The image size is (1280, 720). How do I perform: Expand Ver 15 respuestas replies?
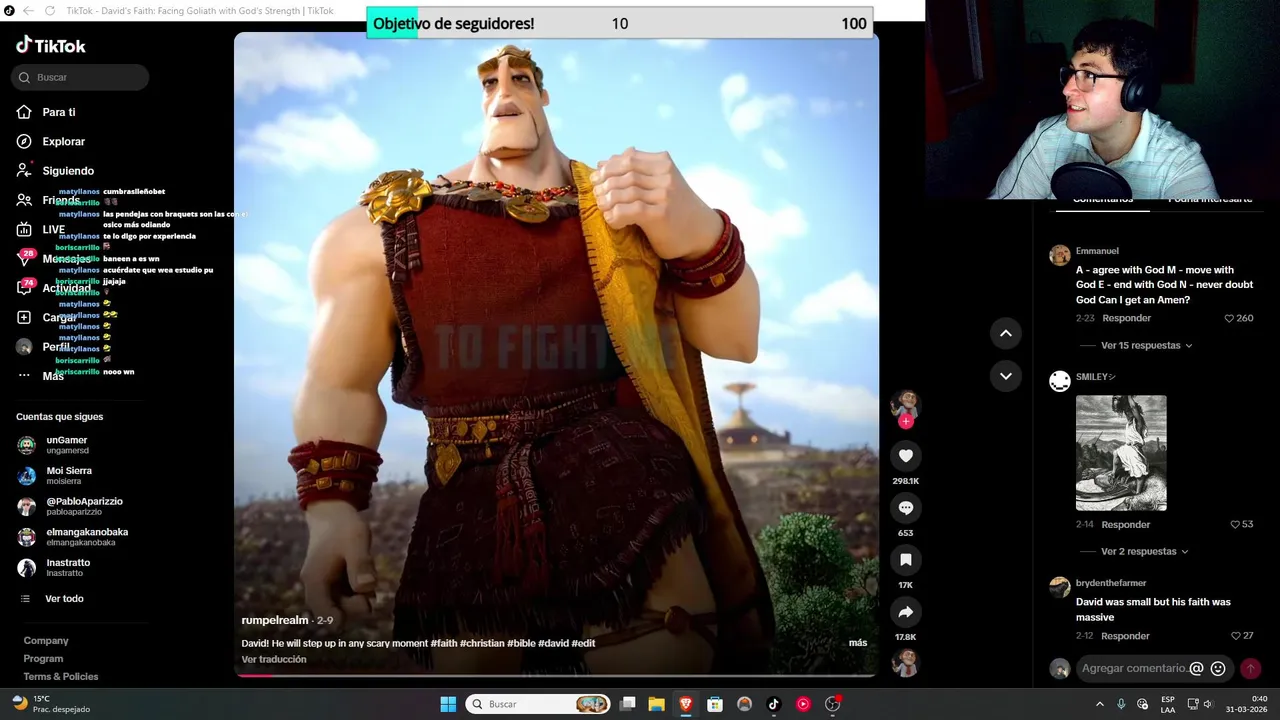point(1147,345)
